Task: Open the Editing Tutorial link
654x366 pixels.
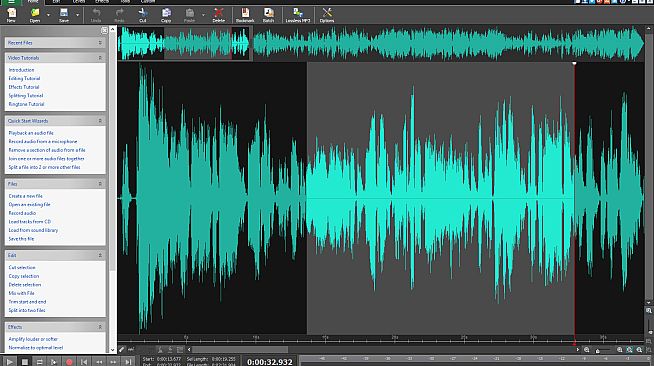Action: click(24, 78)
